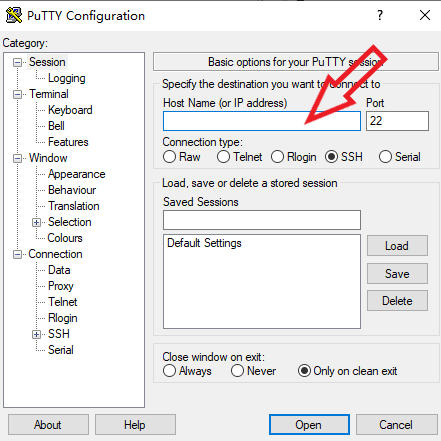Open the Telnet category in tree
441x441 pixels.
click(x=63, y=302)
